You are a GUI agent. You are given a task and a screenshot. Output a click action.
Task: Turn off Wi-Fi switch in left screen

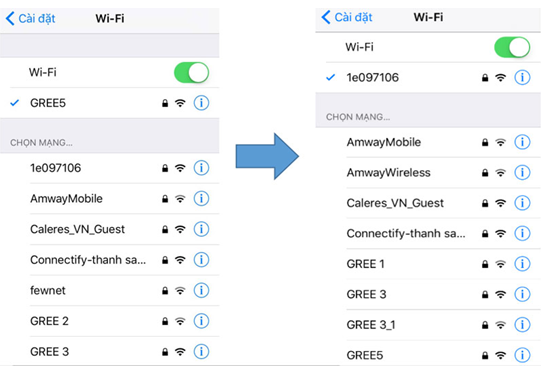[191, 72]
